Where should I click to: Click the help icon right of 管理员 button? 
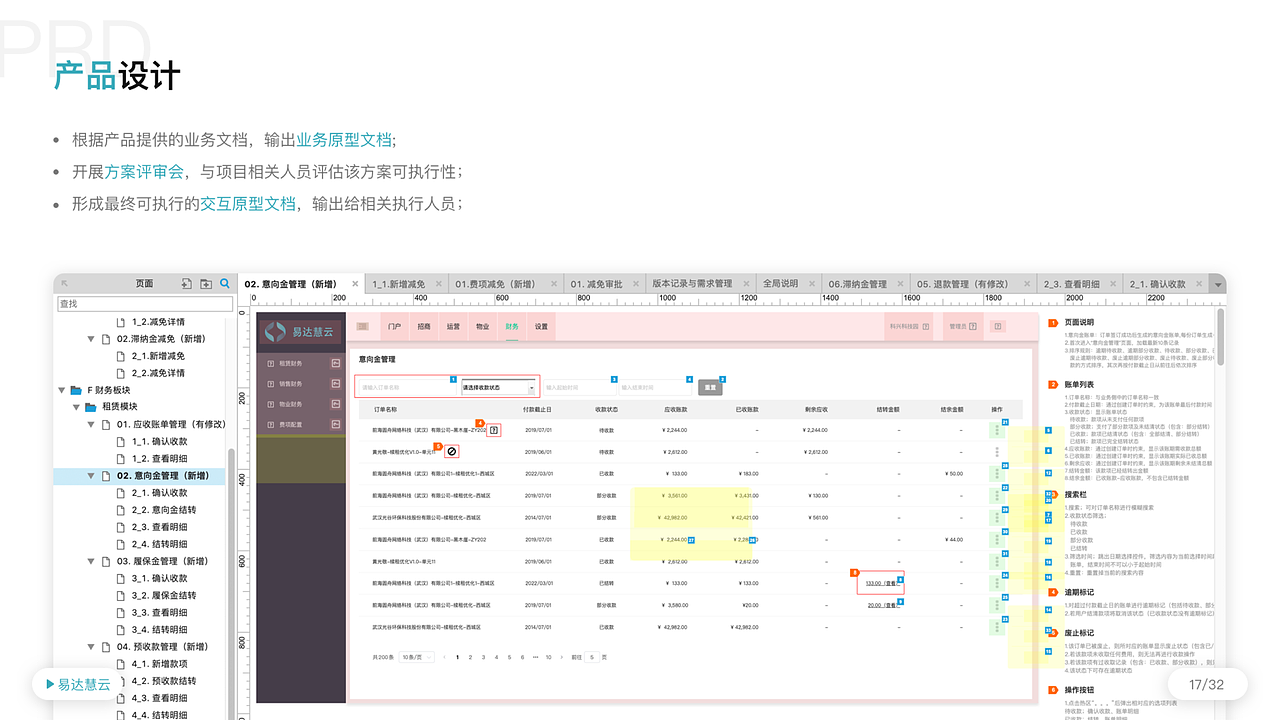coord(997,326)
